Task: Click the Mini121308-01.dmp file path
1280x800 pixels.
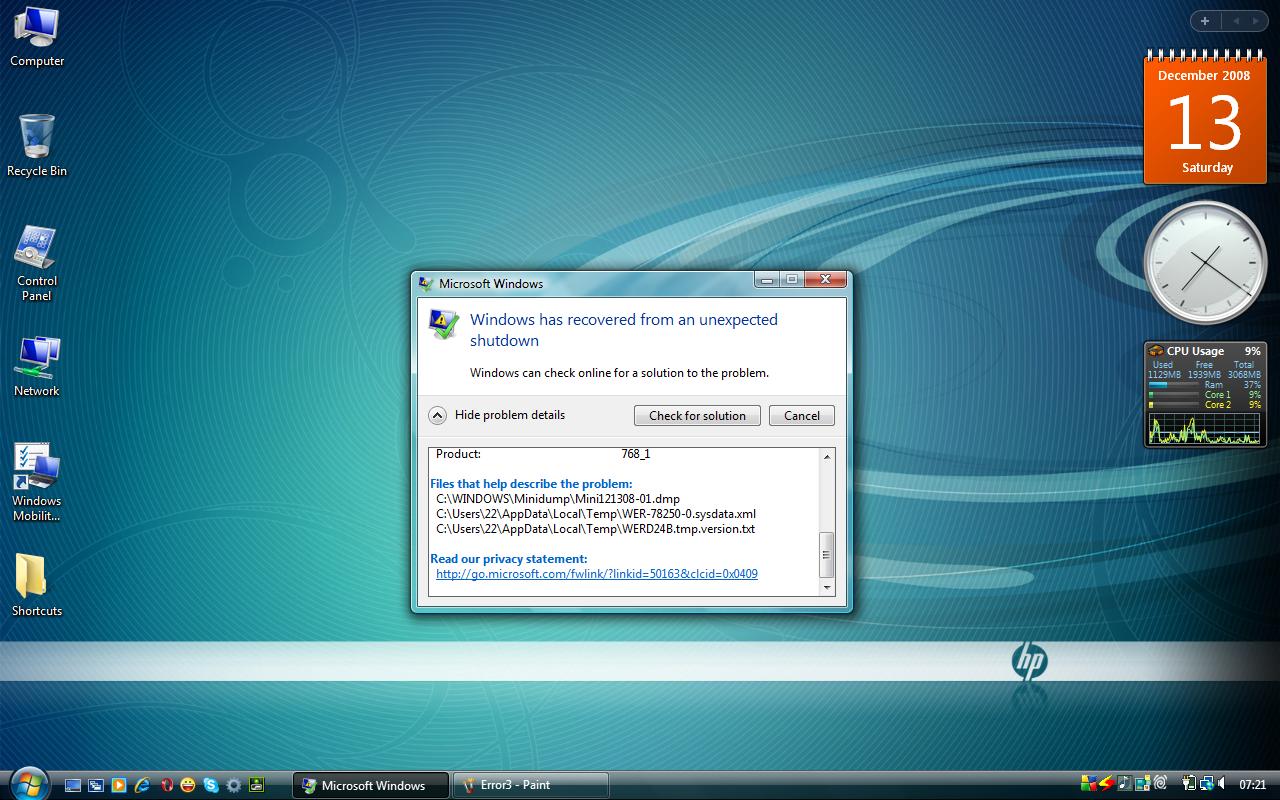Action: pos(558,499)
